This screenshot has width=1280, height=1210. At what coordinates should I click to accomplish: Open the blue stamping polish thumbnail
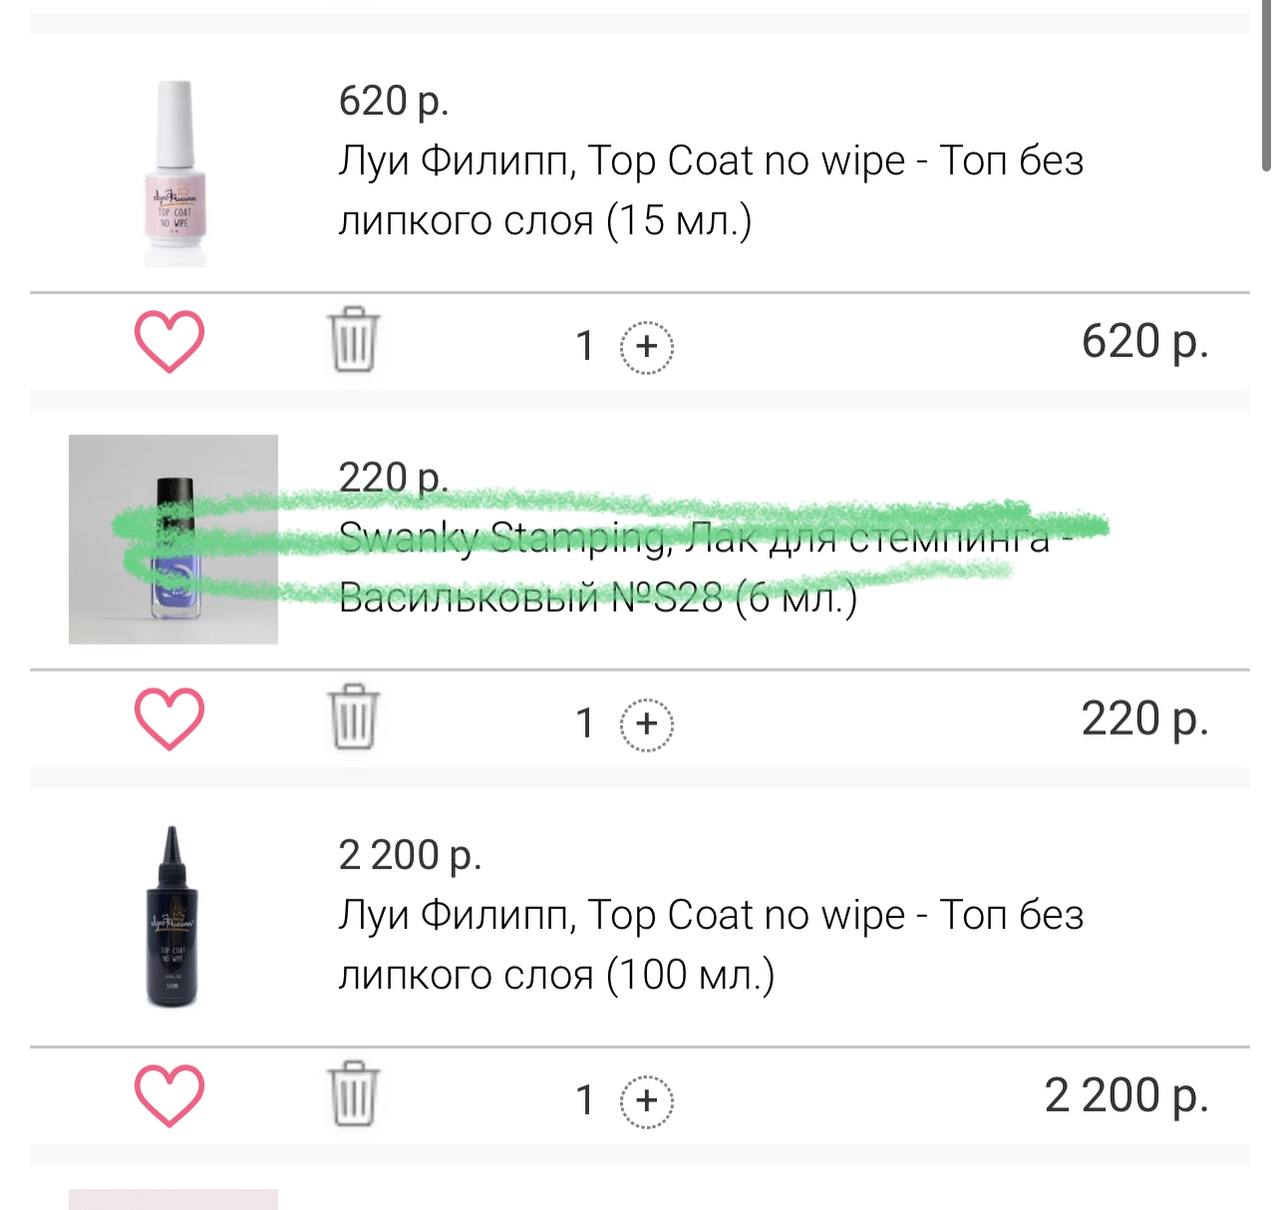click(173, 539)
